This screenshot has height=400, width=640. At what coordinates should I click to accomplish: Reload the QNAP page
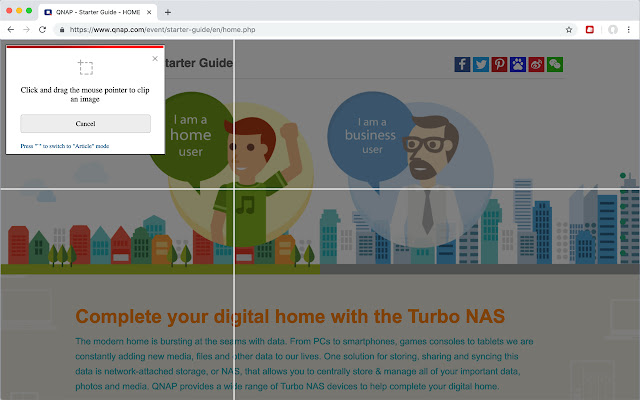tap(42, 29)
